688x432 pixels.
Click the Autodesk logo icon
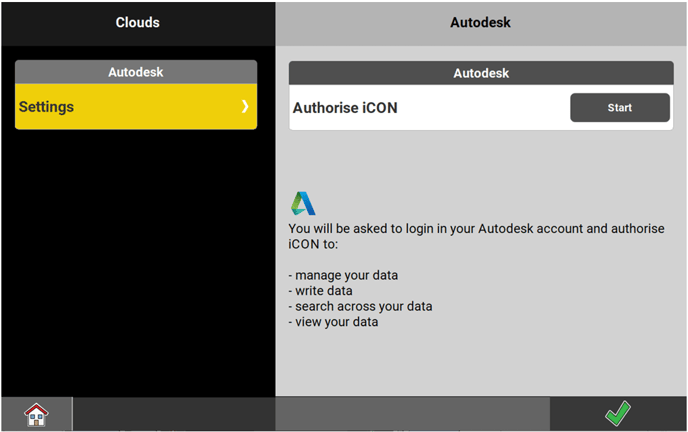coord(303,203)
